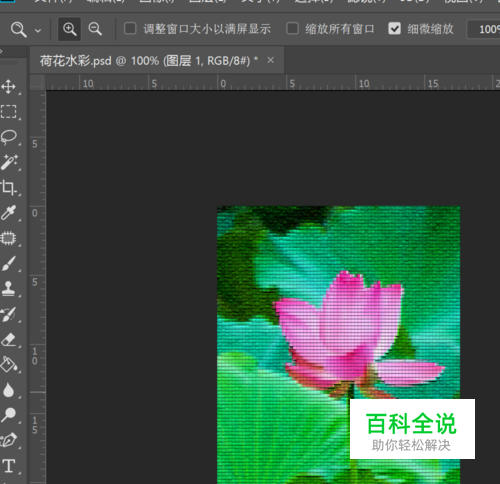Select the Rectangular Marquee tool
Image resolution: width=500 pixels, height=484 pixels.
[9, 112]
